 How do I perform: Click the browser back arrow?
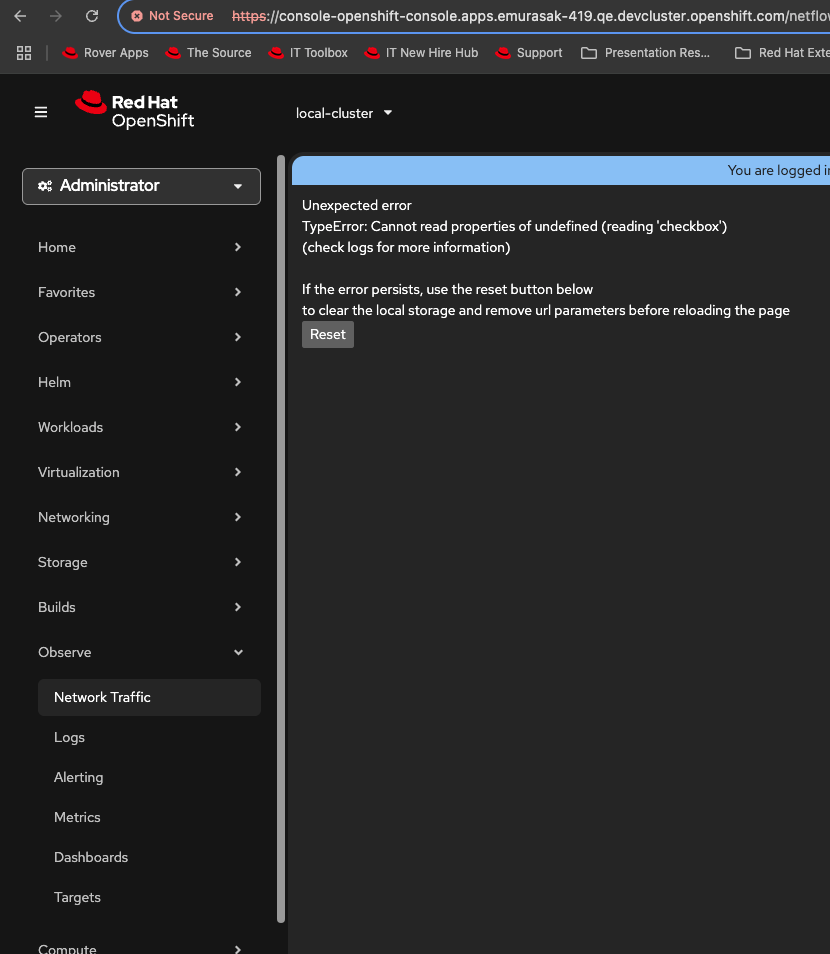click(20, 16)
